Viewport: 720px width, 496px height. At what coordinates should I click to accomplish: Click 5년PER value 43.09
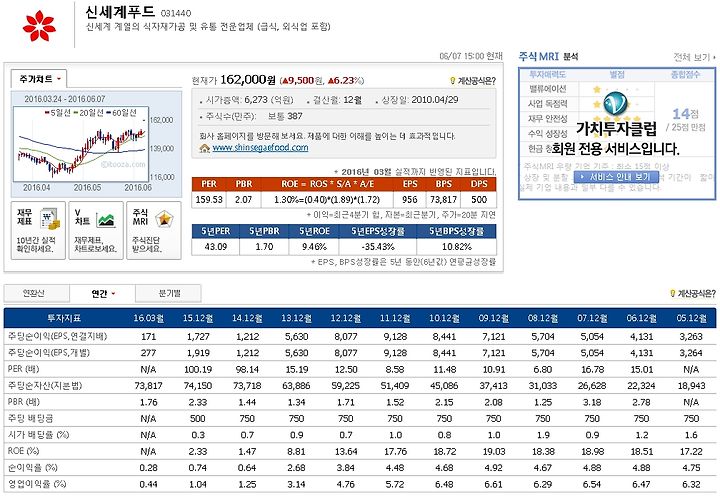pos(216,247)
